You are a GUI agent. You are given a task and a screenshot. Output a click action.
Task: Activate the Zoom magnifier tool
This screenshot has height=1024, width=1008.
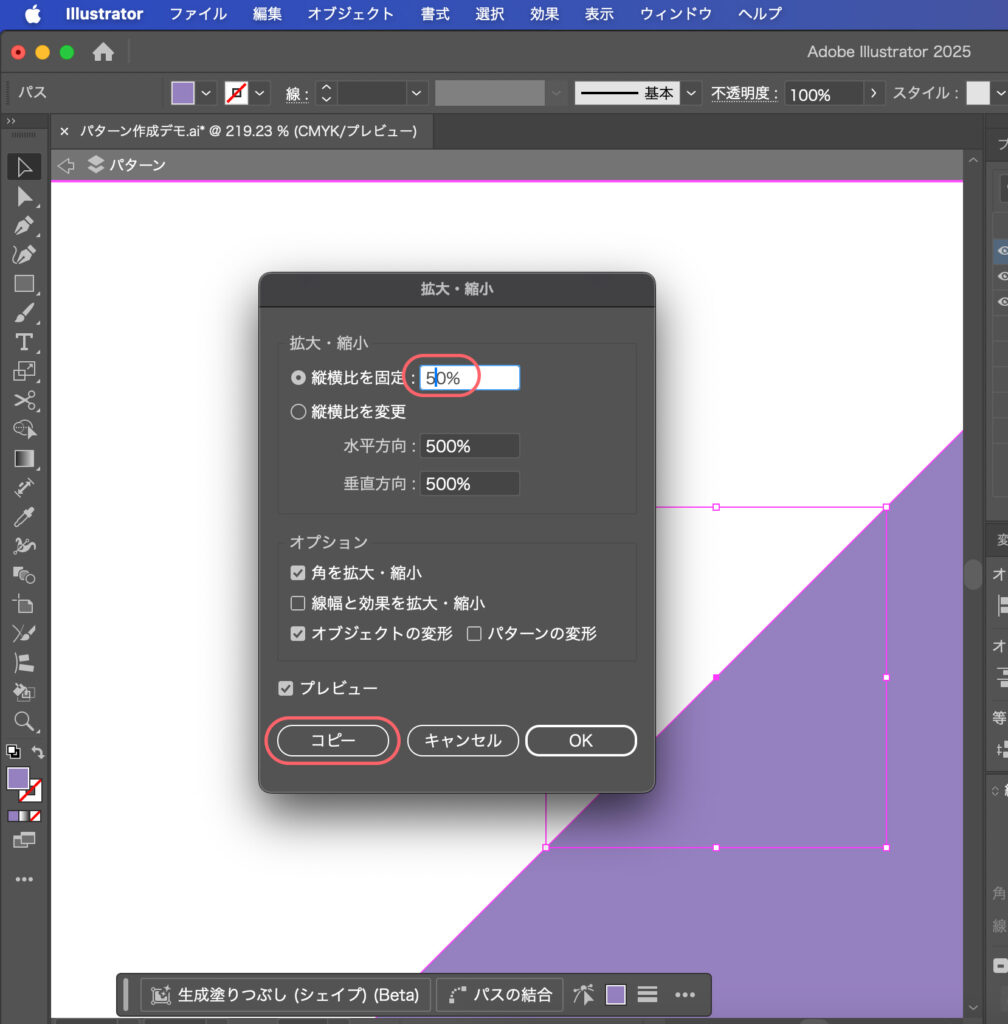coord(24,721)
